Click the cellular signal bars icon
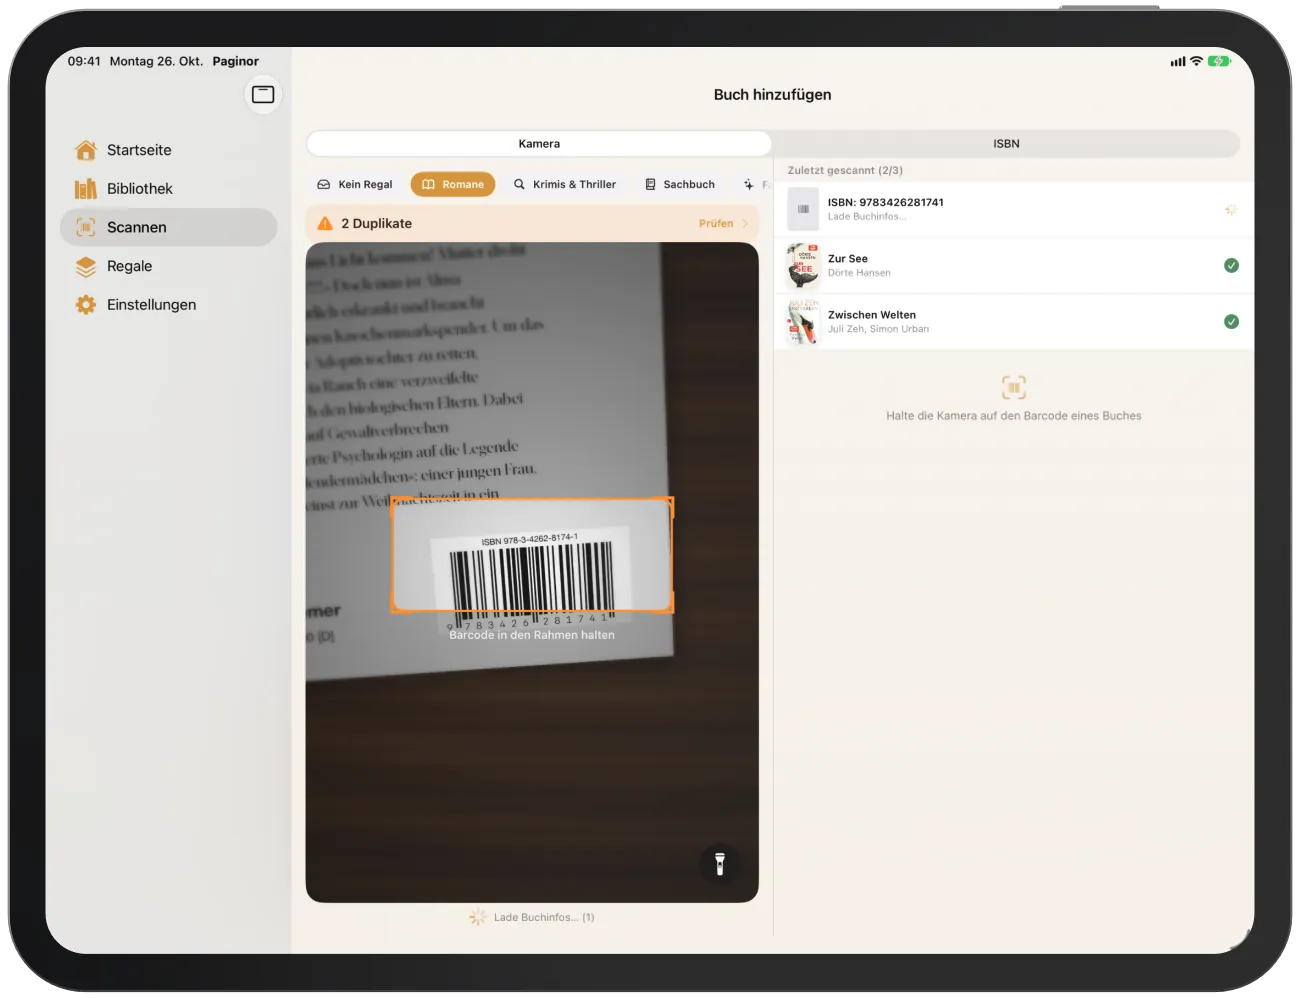The image size is (1300, 998). click(1178, 61)
